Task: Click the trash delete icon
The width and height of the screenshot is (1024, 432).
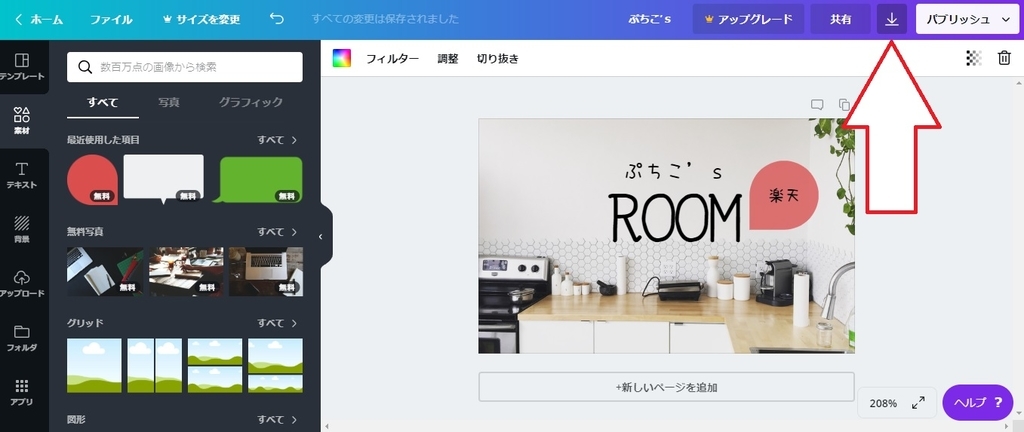Action: [x=1004, y=59]
